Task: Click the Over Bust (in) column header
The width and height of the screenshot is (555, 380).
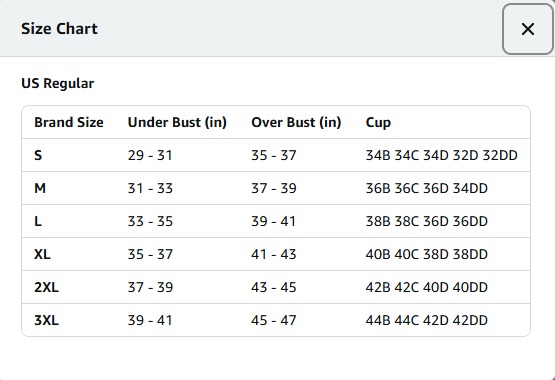Action: pyautogui.click(x=296, y=122)
